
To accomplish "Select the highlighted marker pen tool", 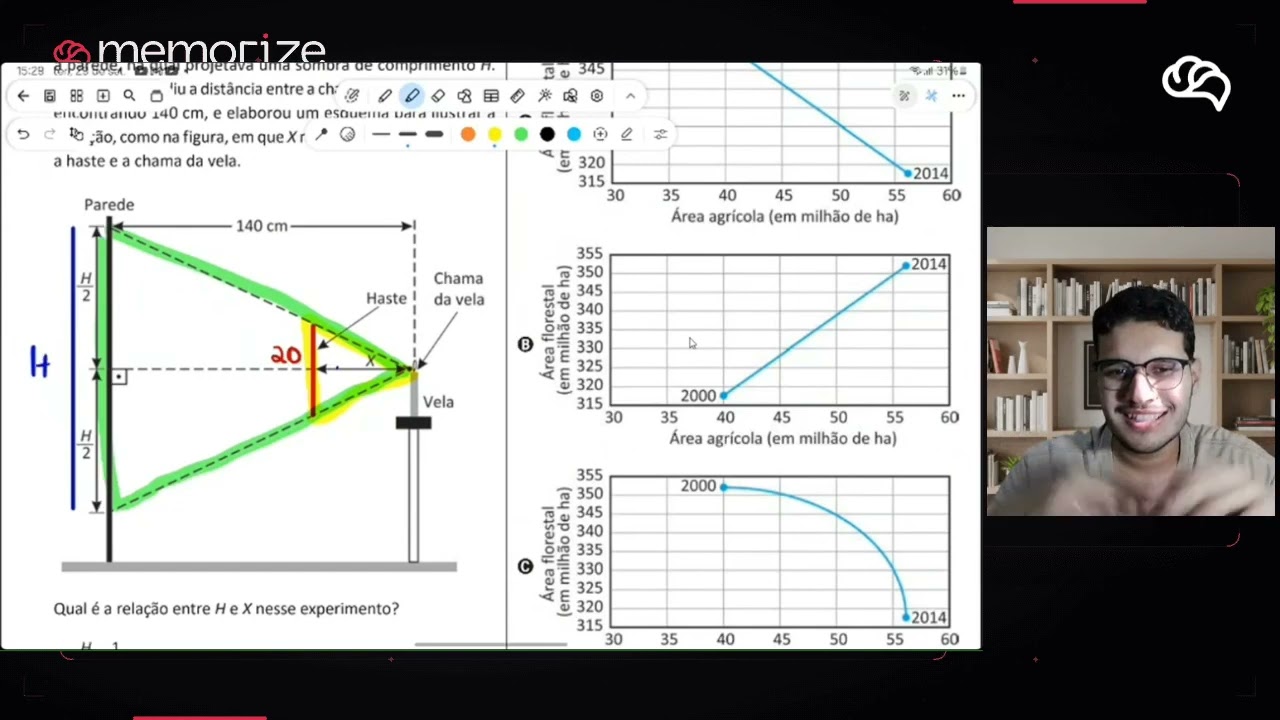I will pos(411,96).
